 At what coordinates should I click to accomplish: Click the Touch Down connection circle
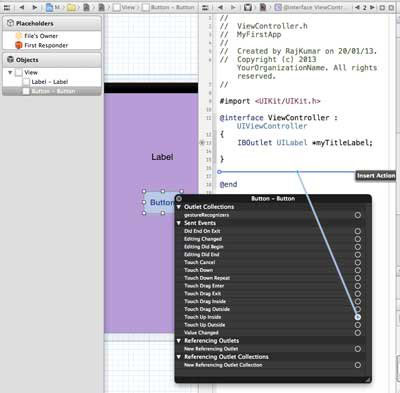coord(358,270)
